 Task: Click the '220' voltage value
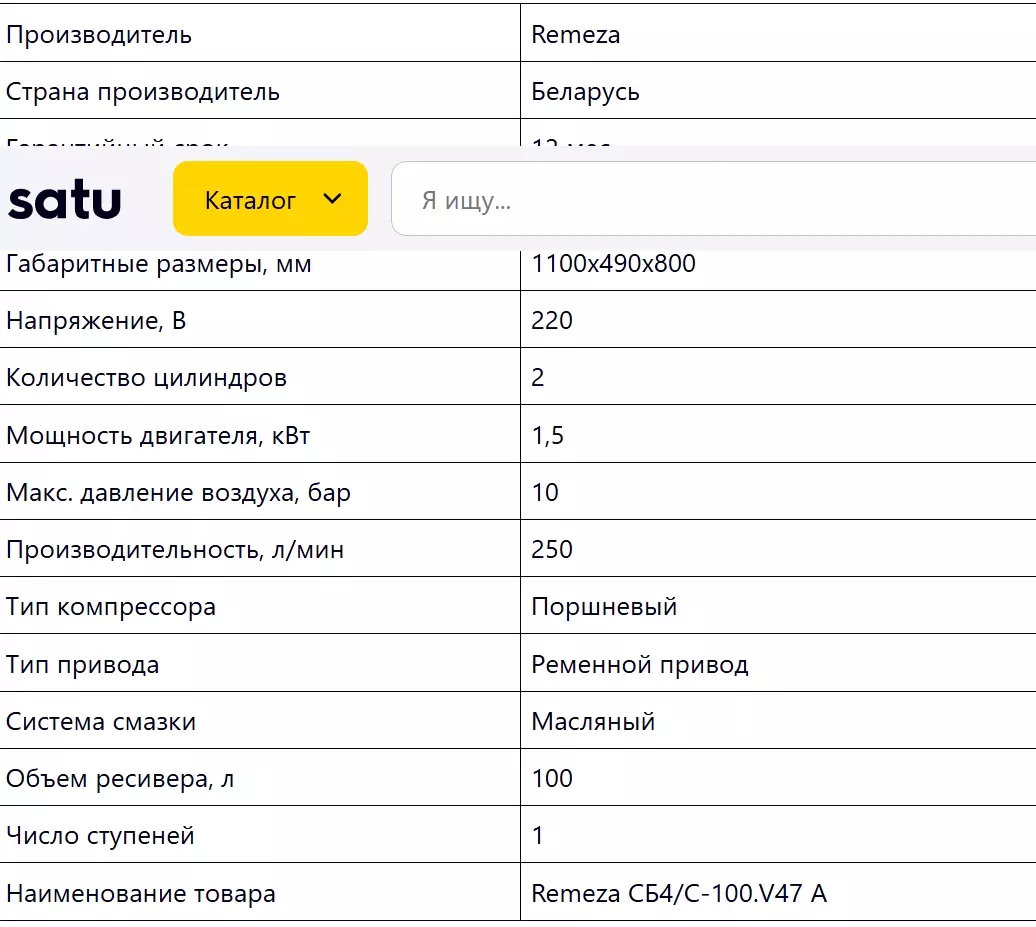(552, 320)
